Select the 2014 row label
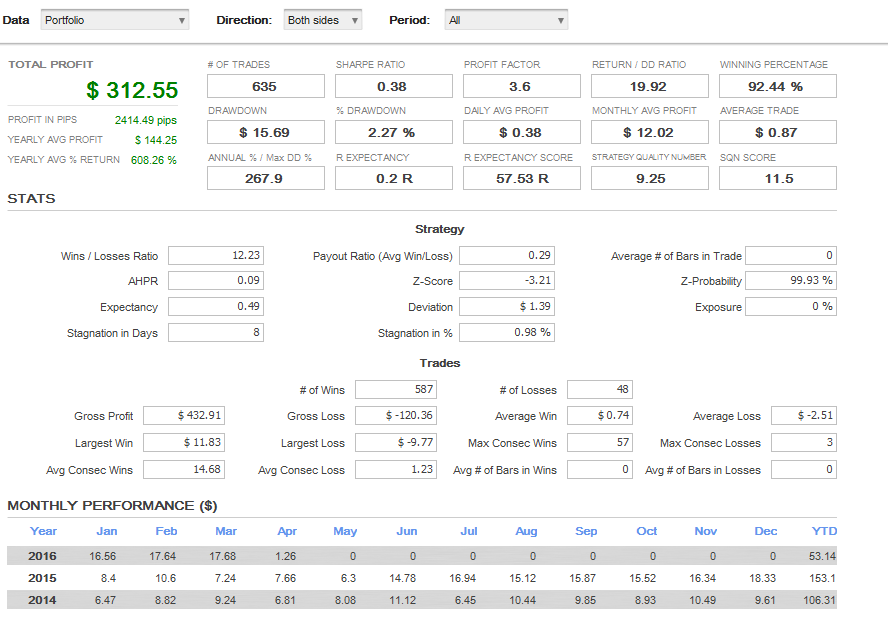Viewport: 888px width, 633px height. coord(42,600)
